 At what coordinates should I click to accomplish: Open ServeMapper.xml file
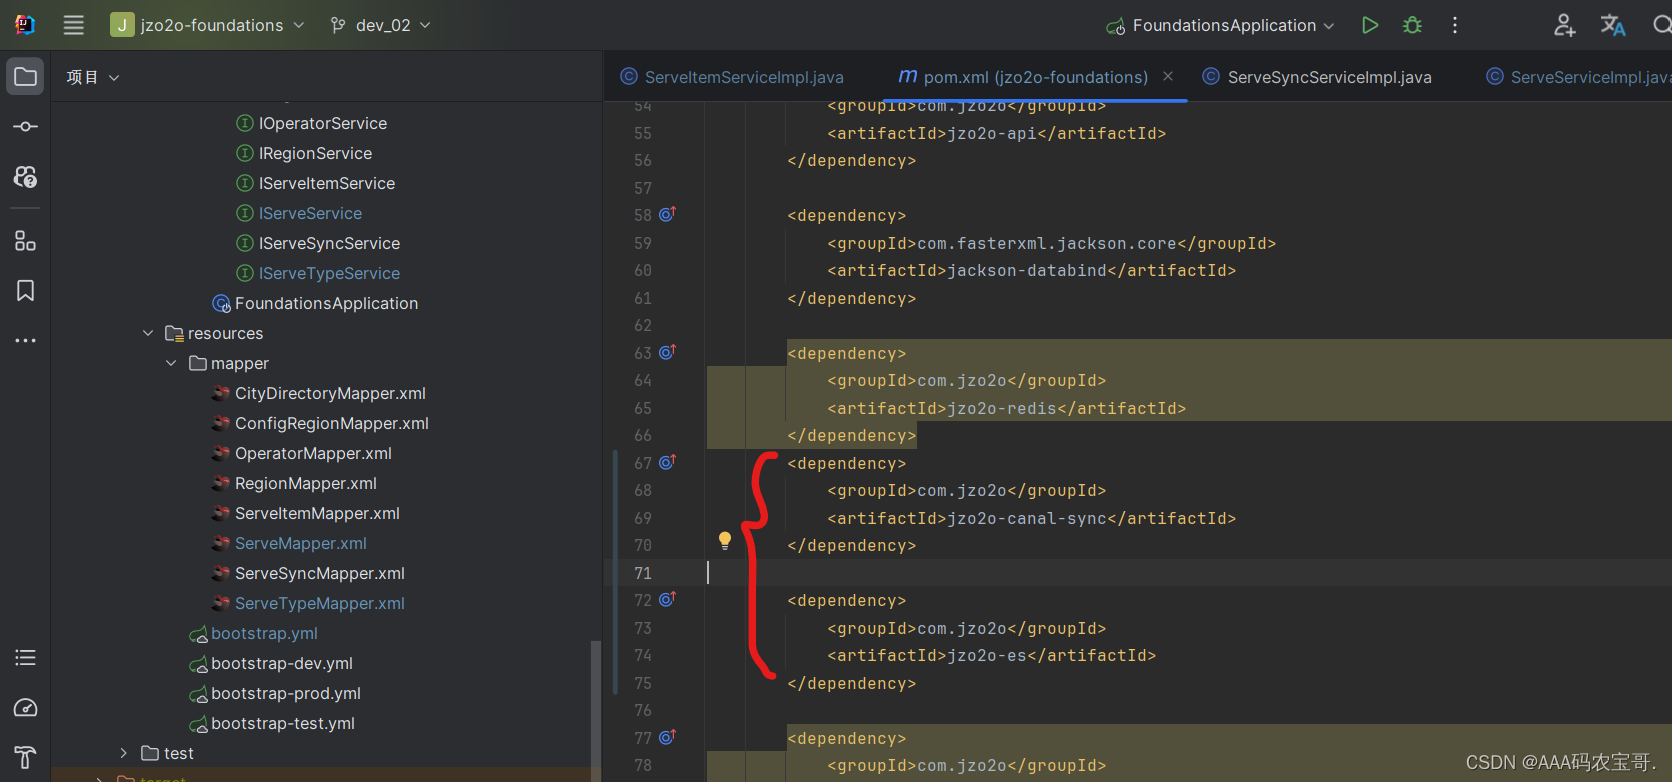(x=300, y=543)
